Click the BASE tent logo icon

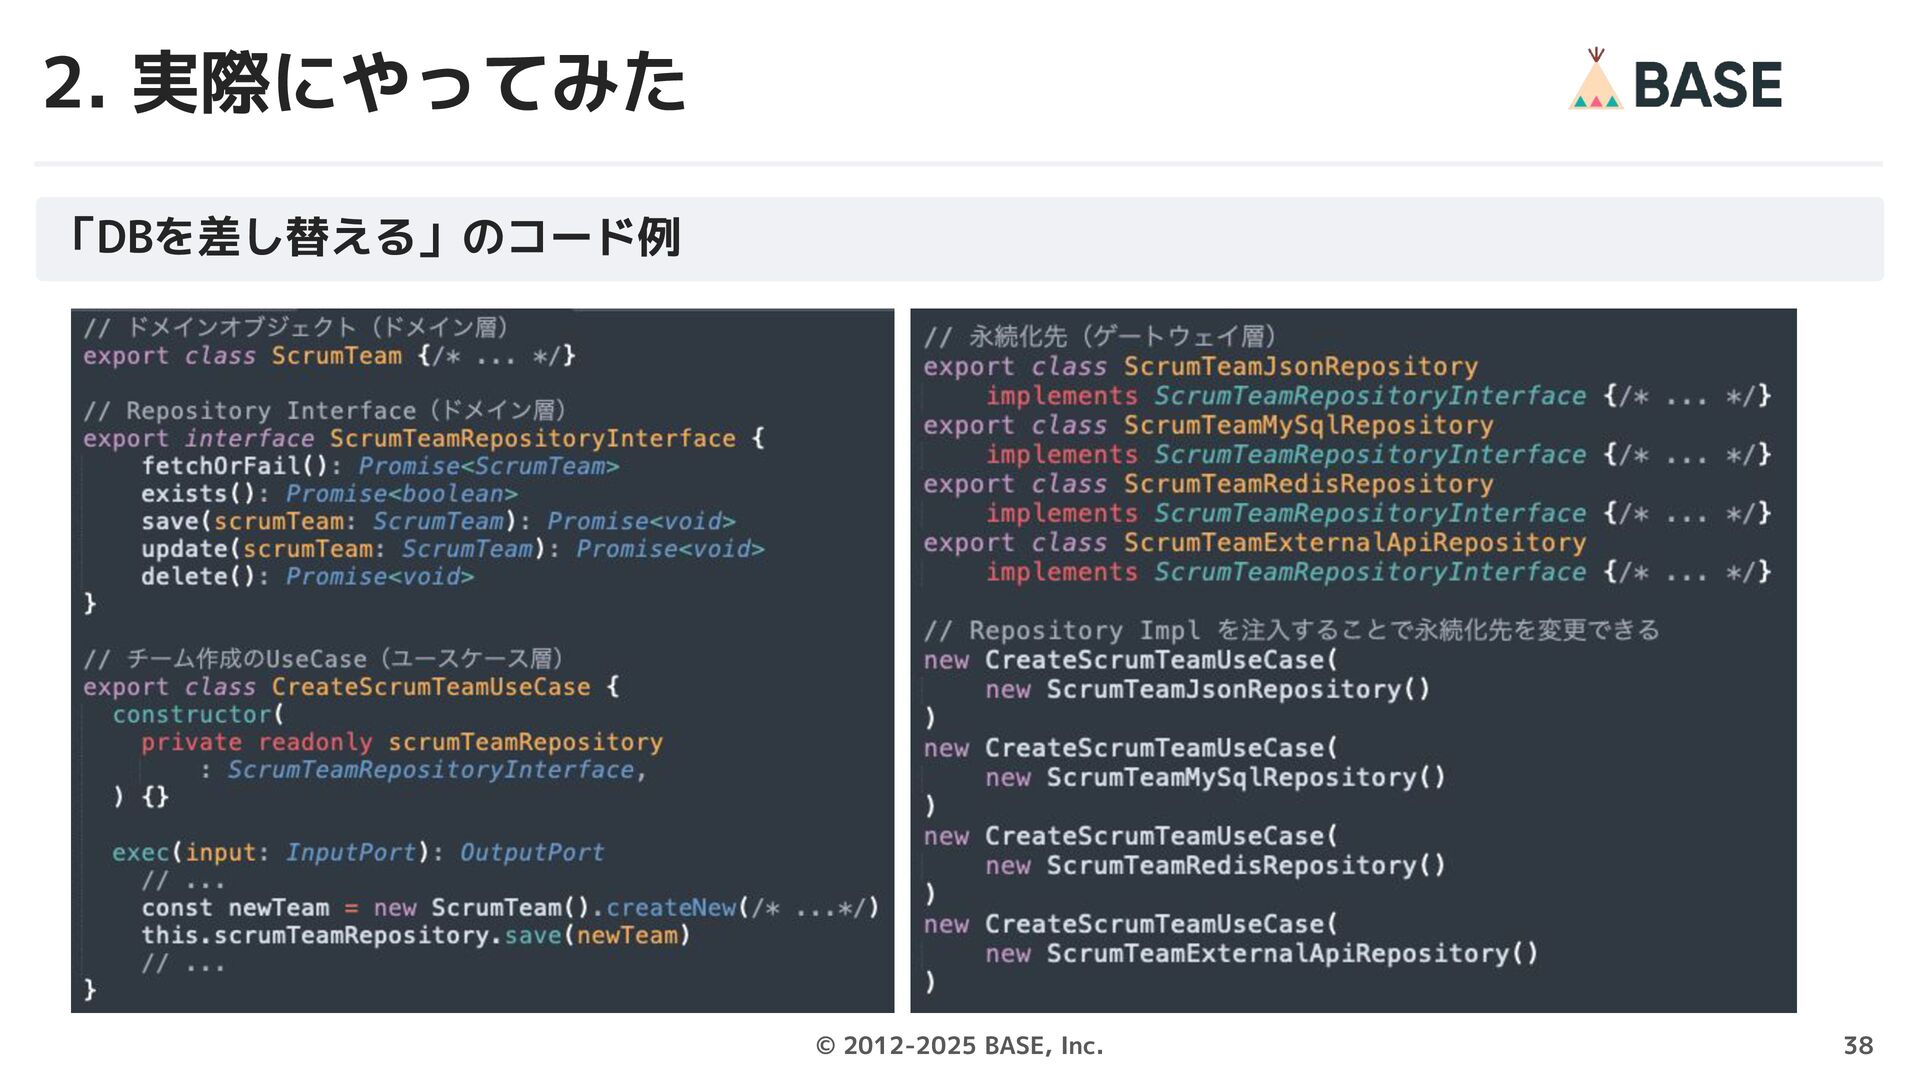coord(1595,80)
